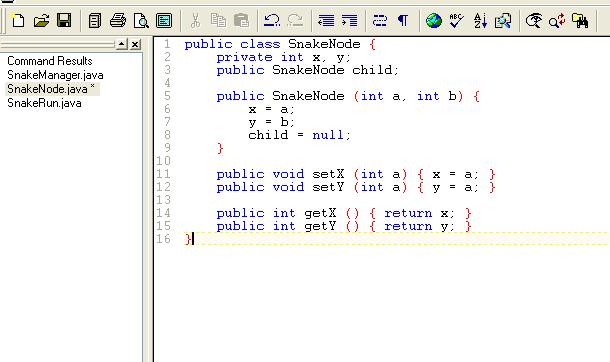This screenshot has height=362, width=610.
Task: Click the Cut scissors icon
Action: click(x=195, y=20)
